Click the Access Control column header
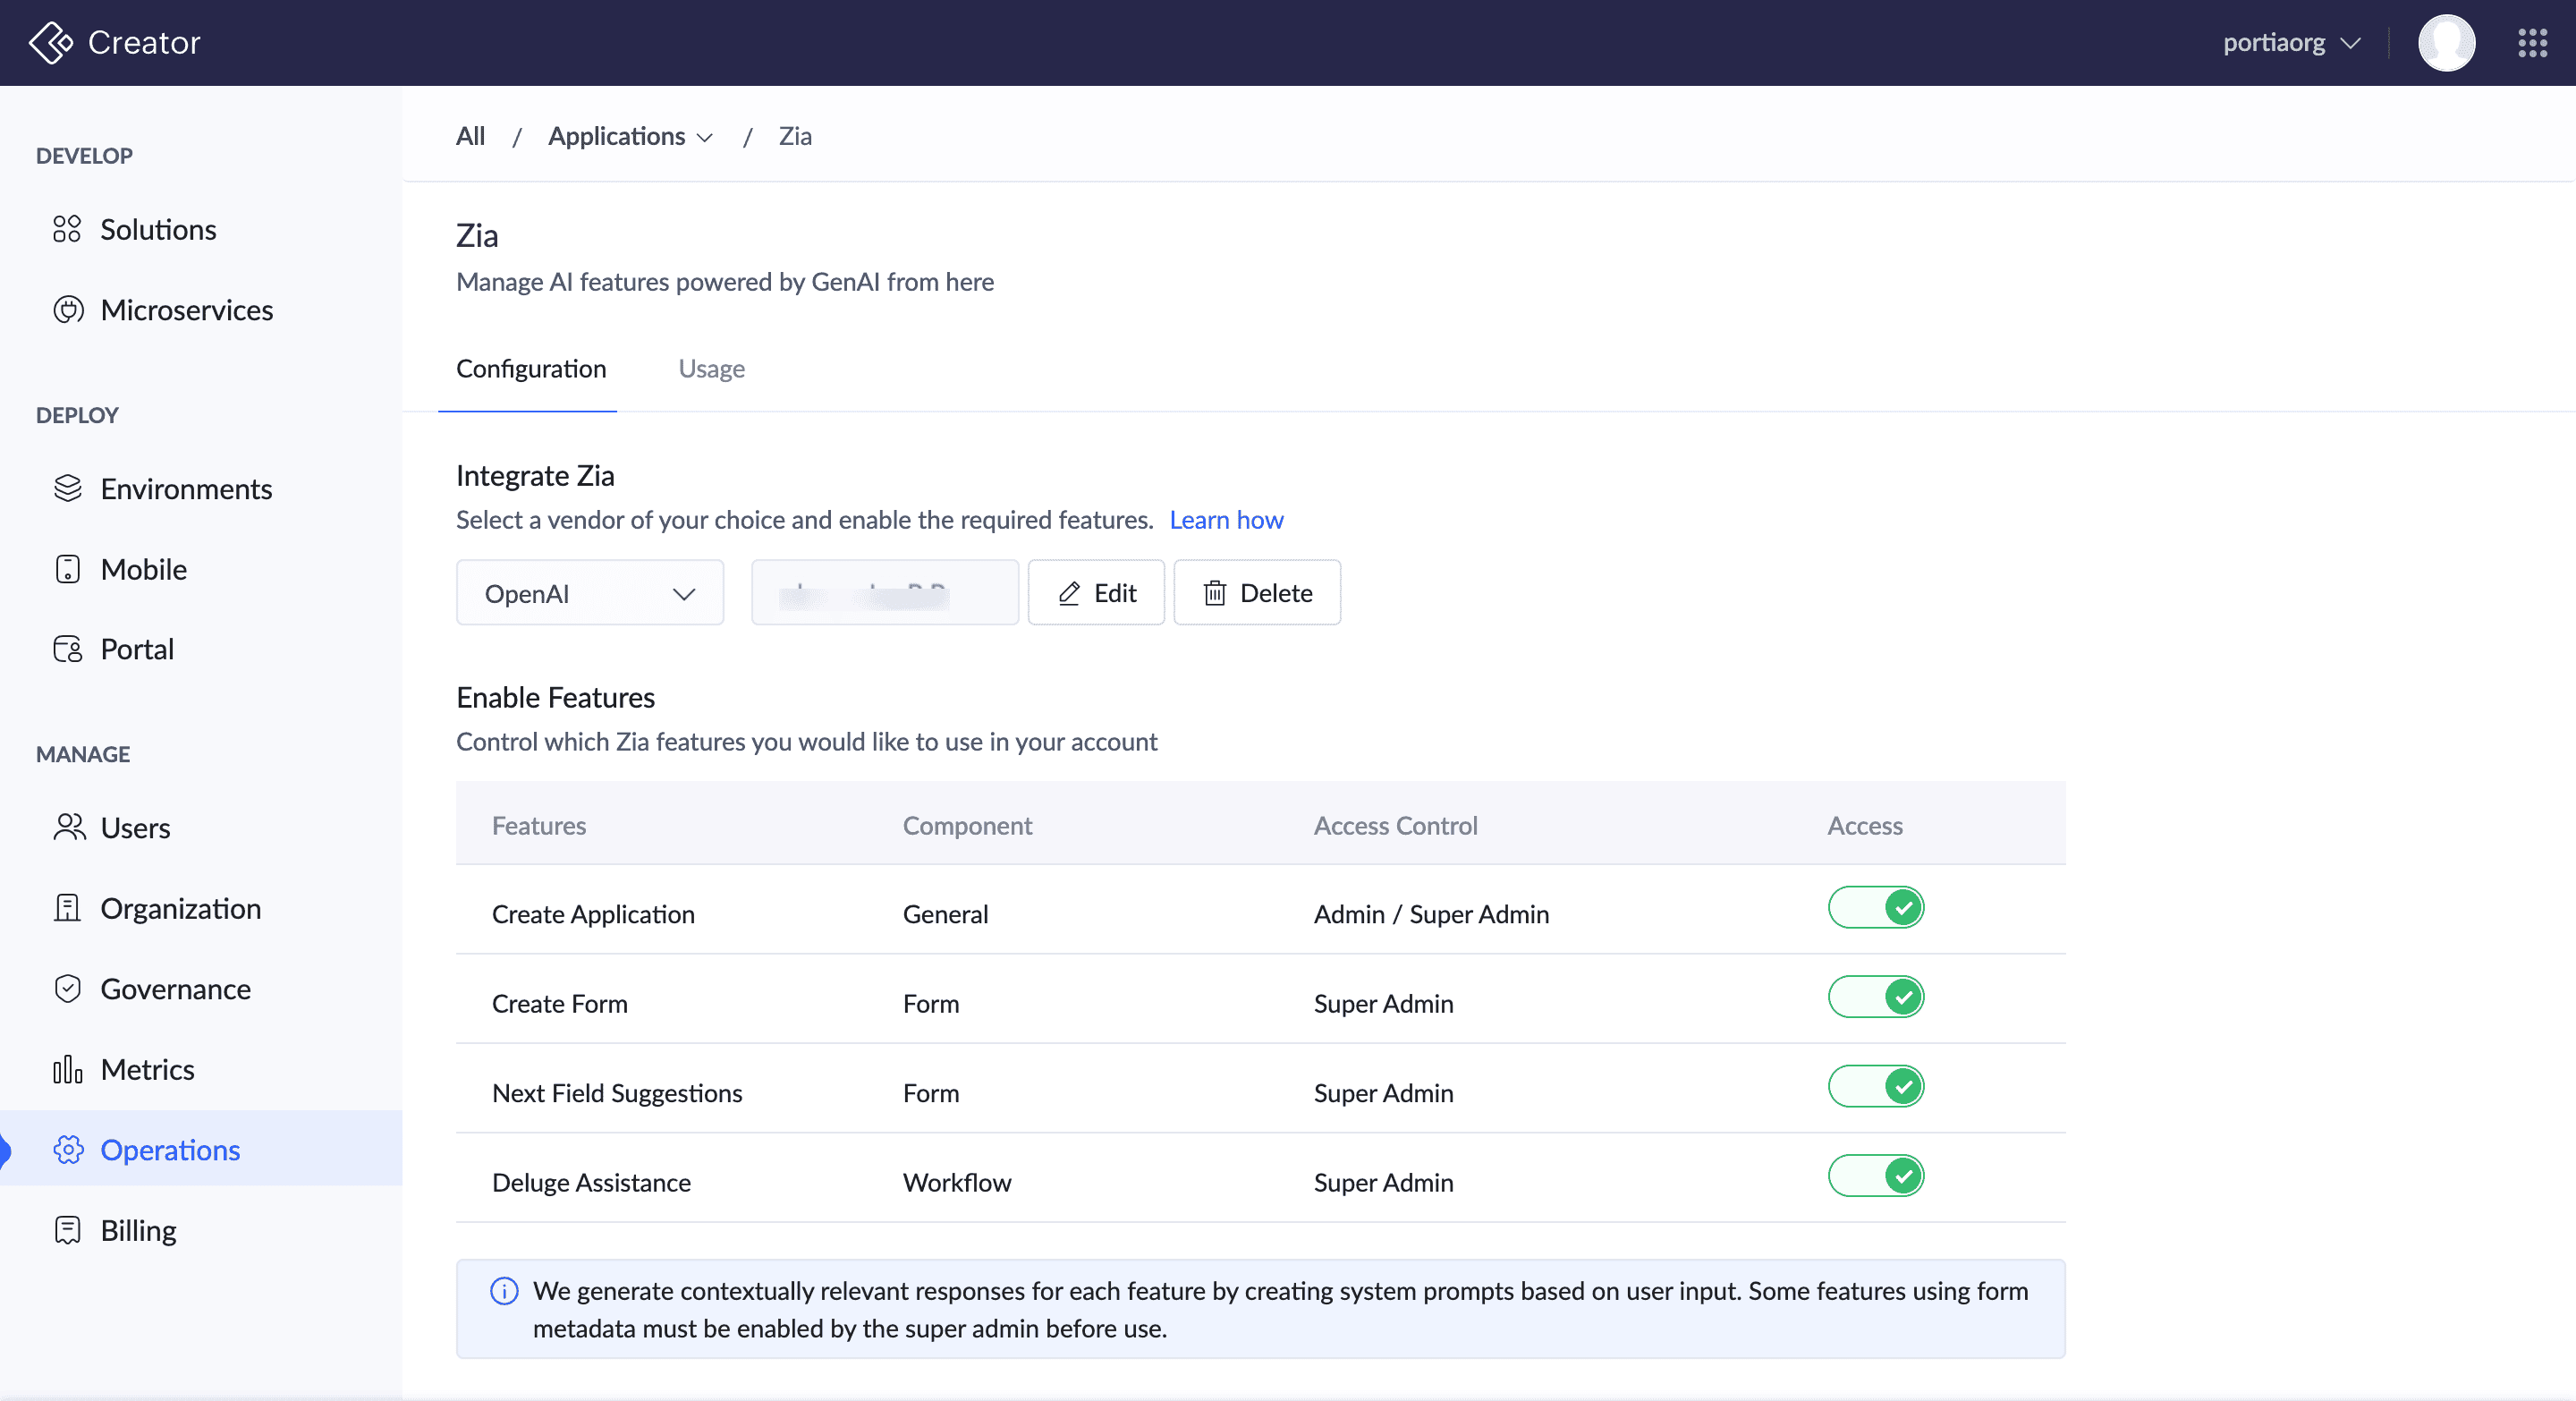Screen dimensions: 2576x1401 pos(1395,826)
